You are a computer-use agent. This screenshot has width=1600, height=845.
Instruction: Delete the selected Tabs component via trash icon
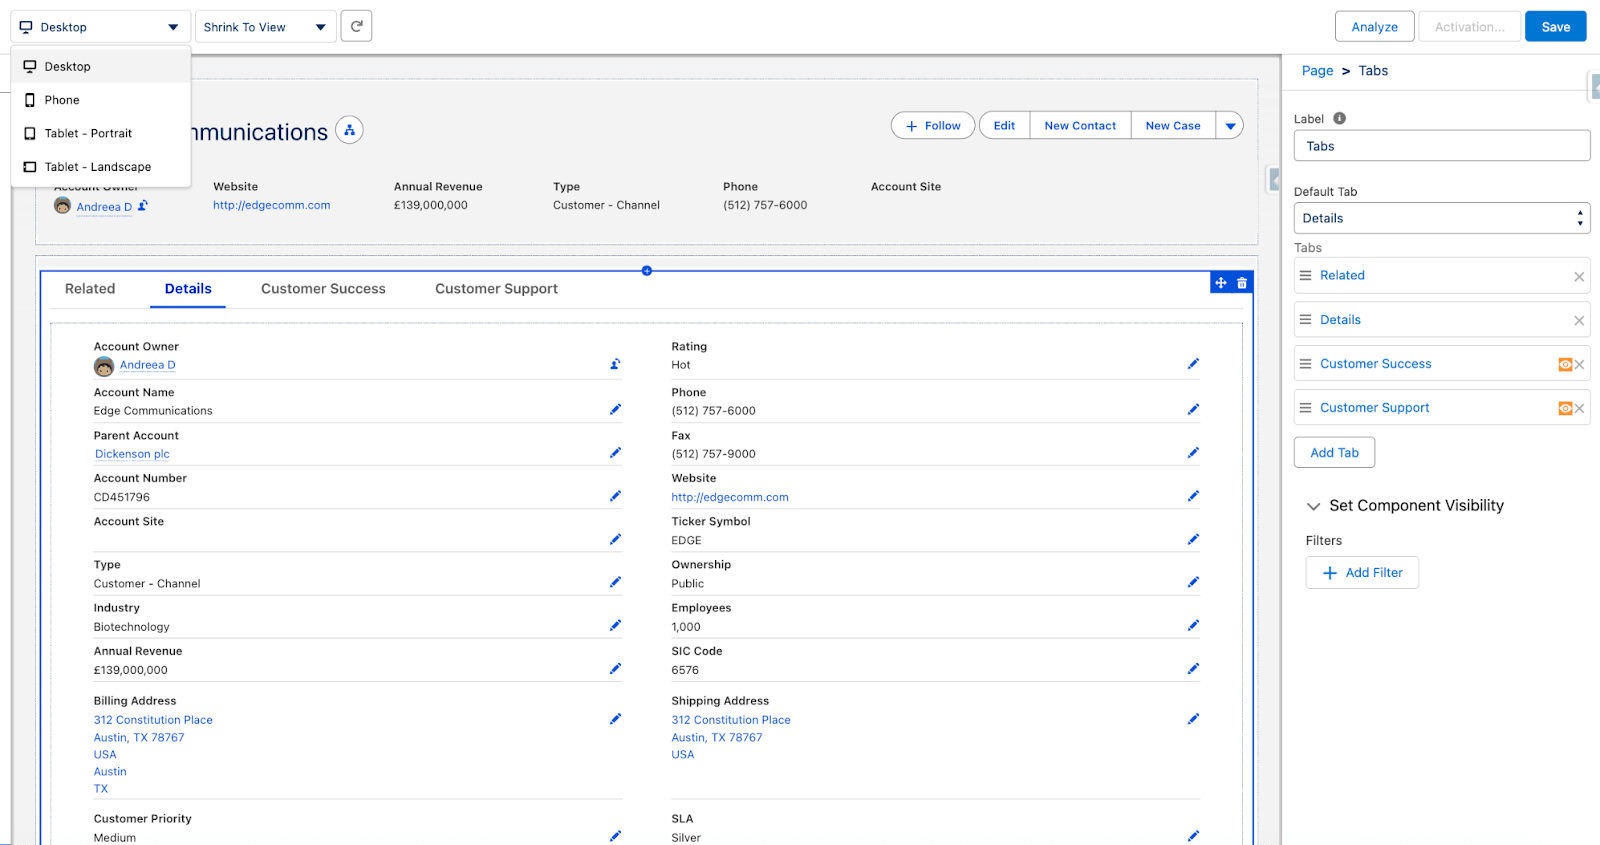click(1242, 283)
